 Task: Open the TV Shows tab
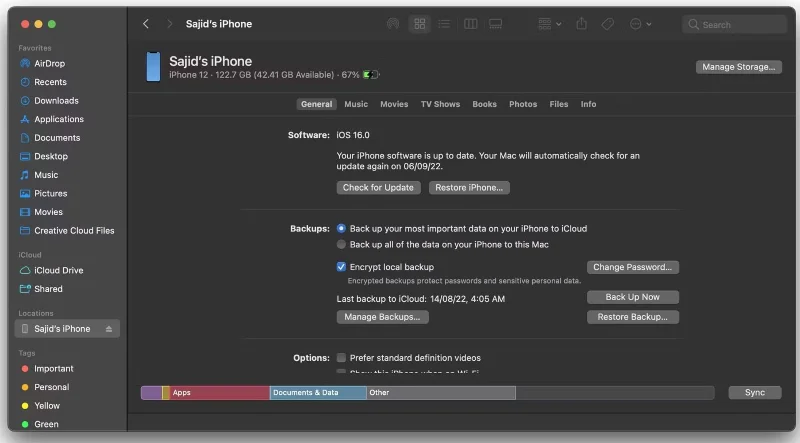pyautogui.click(x=440, y=104)
